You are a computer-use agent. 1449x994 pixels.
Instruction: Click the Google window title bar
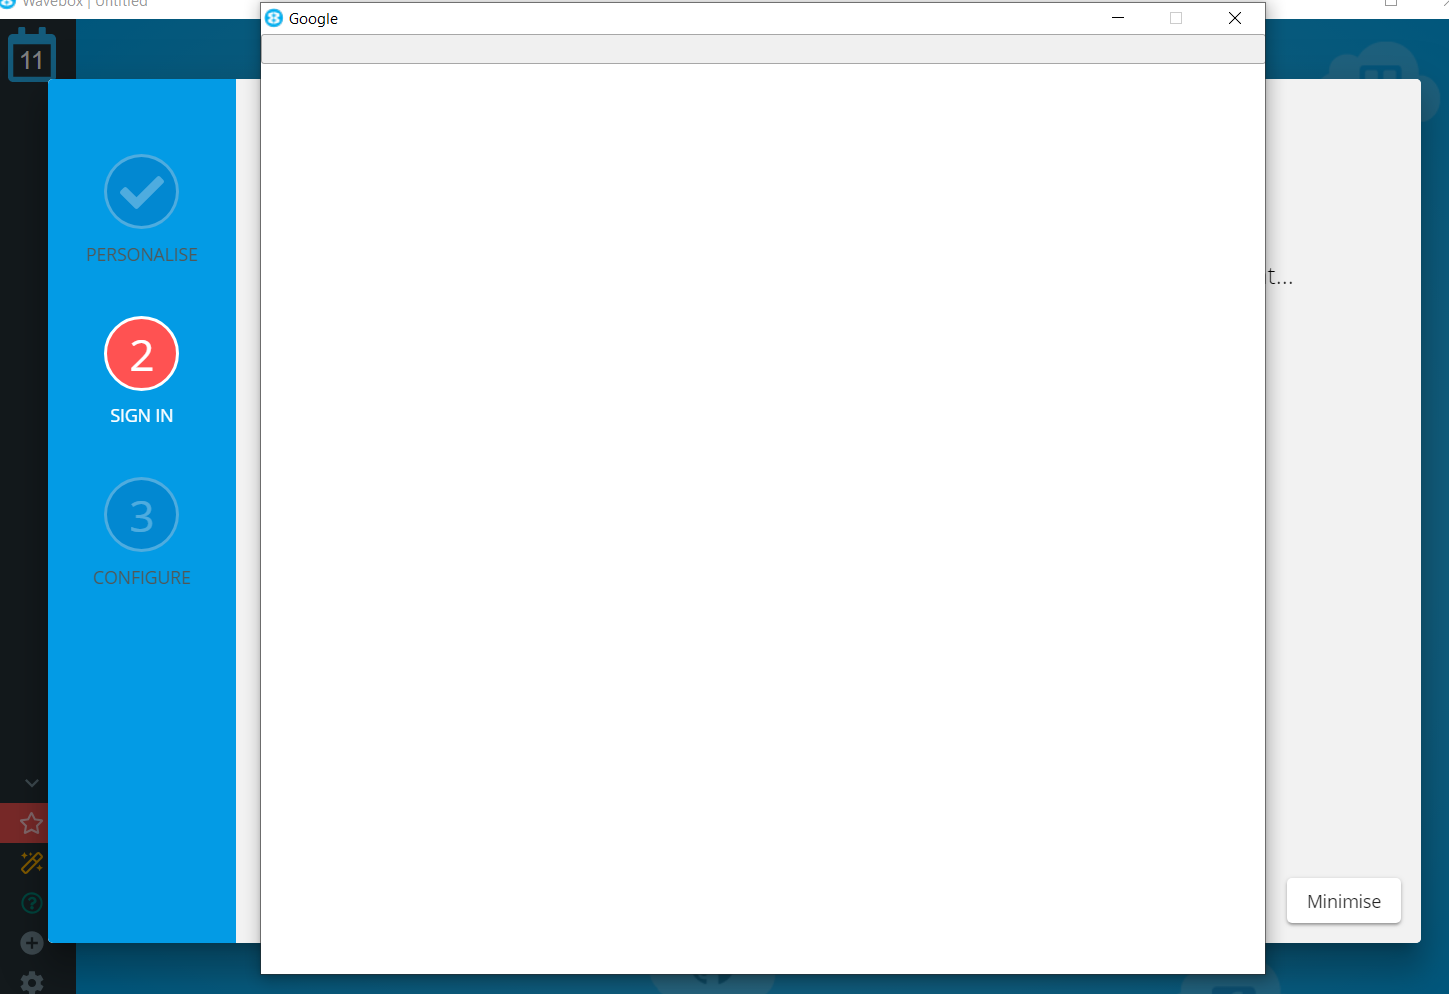(x=700, y=18)
